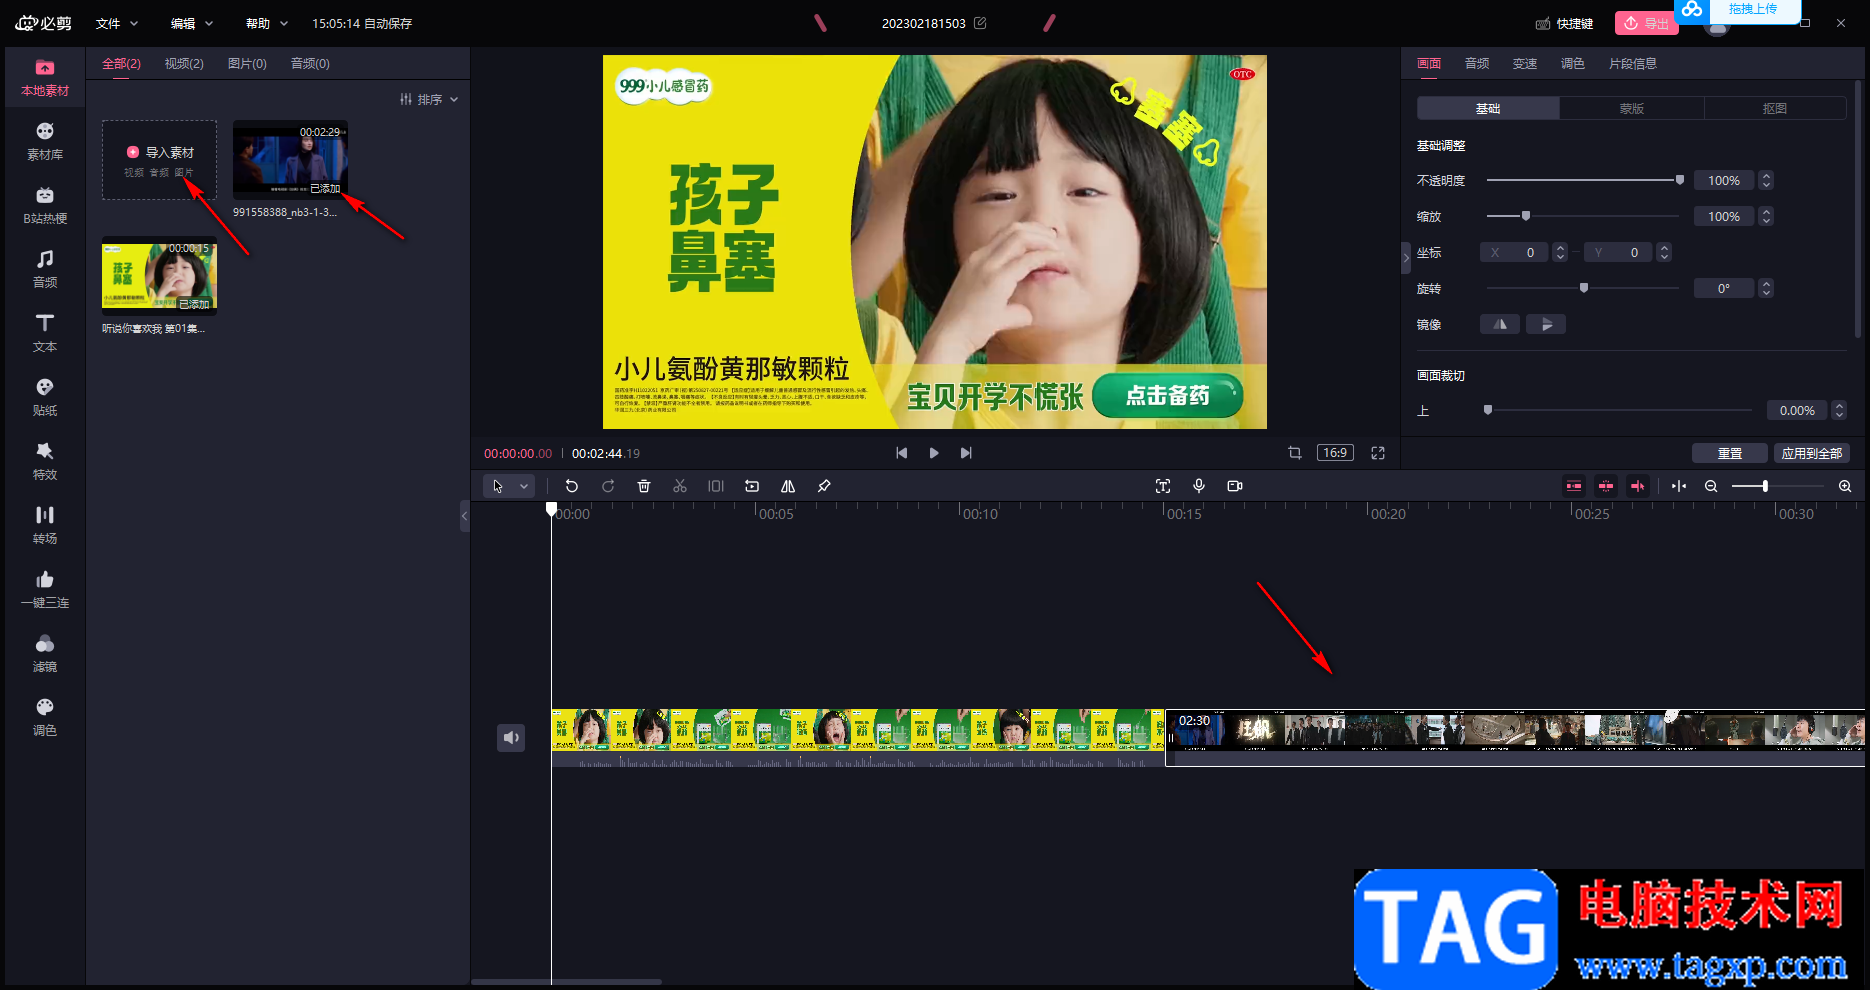Screen dimensions: 1870x990
Task: Click the 导出 export button
Action: [1646, 23]
